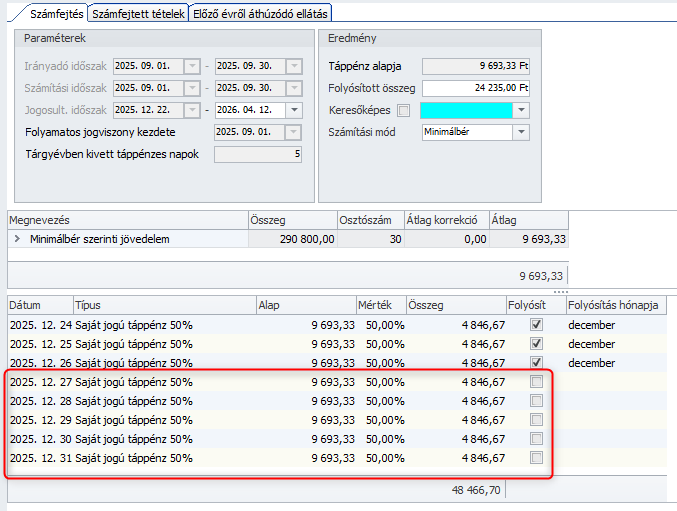Image resolution: width=677 pixels, height=511 pixels.
Task: Select the 2025. 12. 29 táppénz row
Action: click(130, 420)
